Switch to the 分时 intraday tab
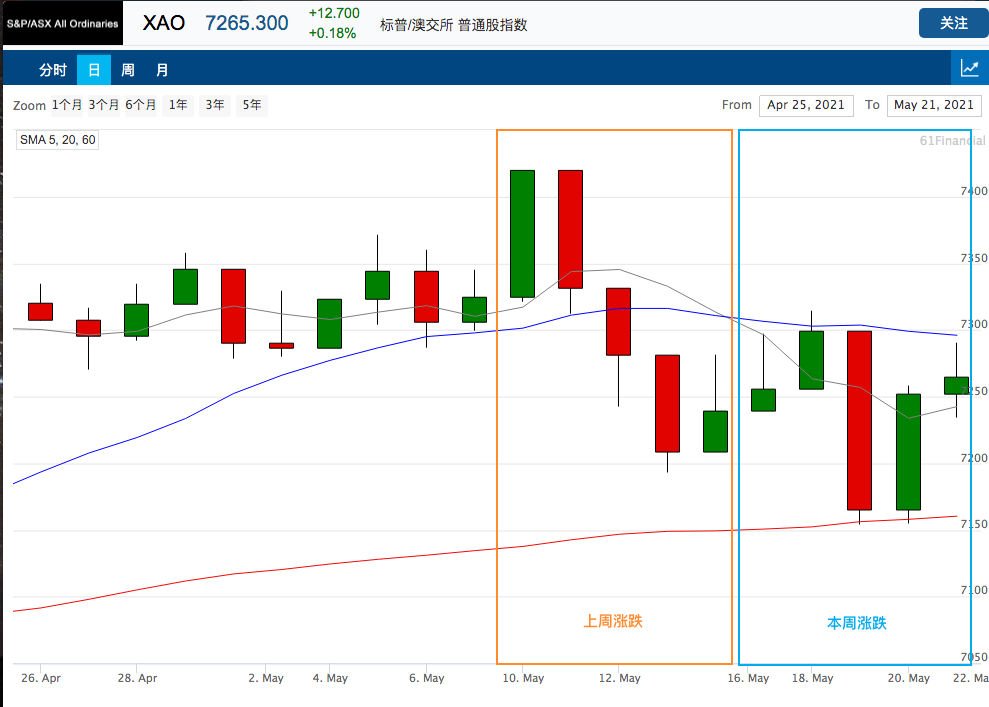Viewport: 989px width, 707px height. 52,69
